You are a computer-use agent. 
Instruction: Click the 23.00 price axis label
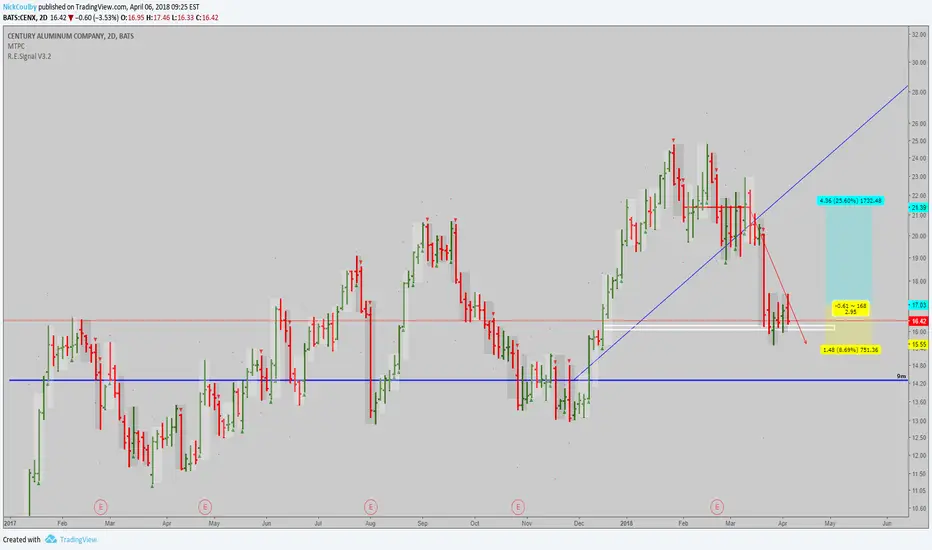[x=918, y=177]
